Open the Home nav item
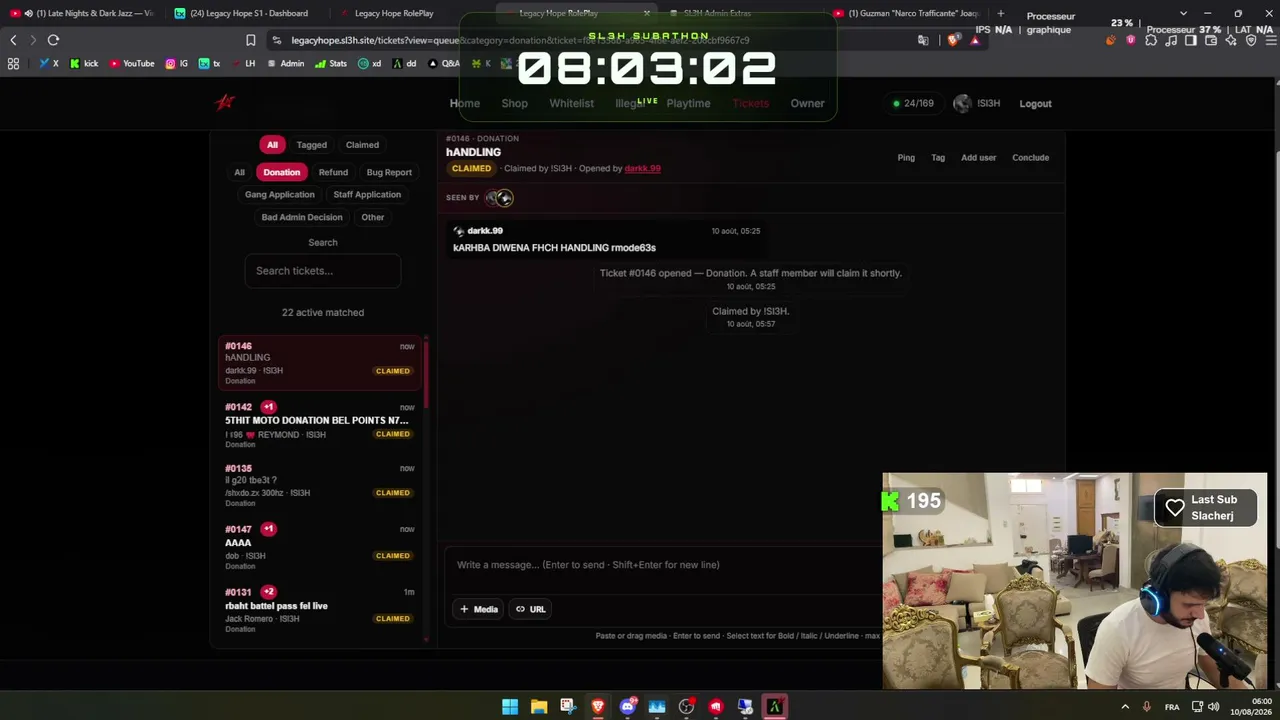This screenshot has height=720, width=1280. tap(465, 103)
